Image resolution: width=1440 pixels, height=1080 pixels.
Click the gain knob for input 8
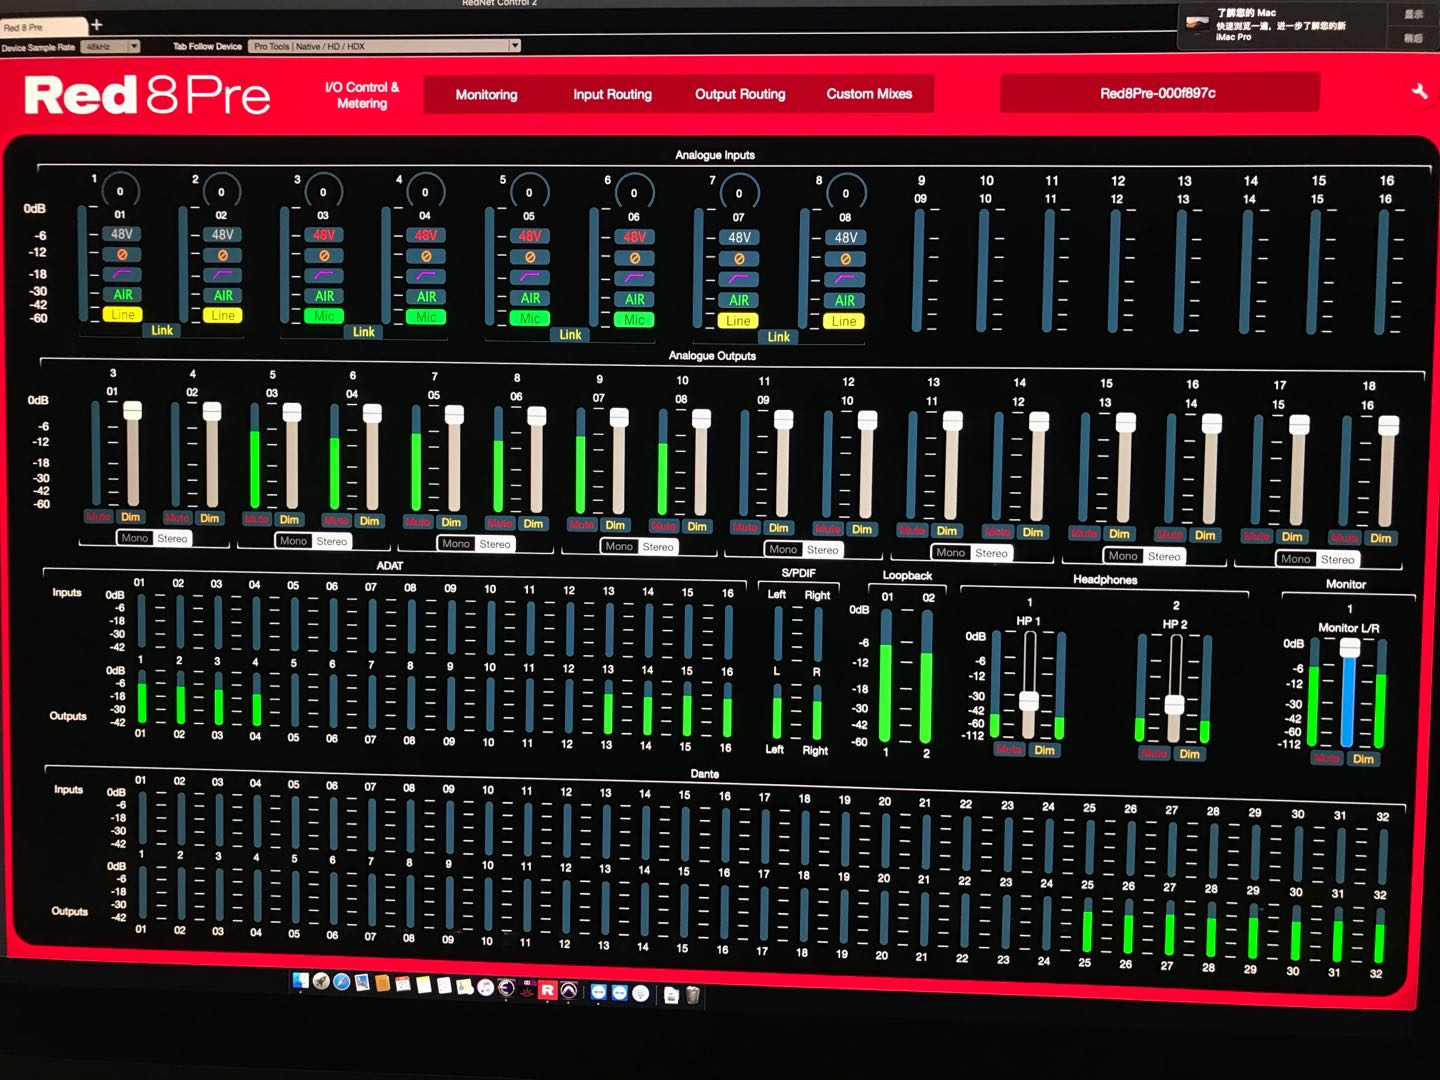coord(845,193)
